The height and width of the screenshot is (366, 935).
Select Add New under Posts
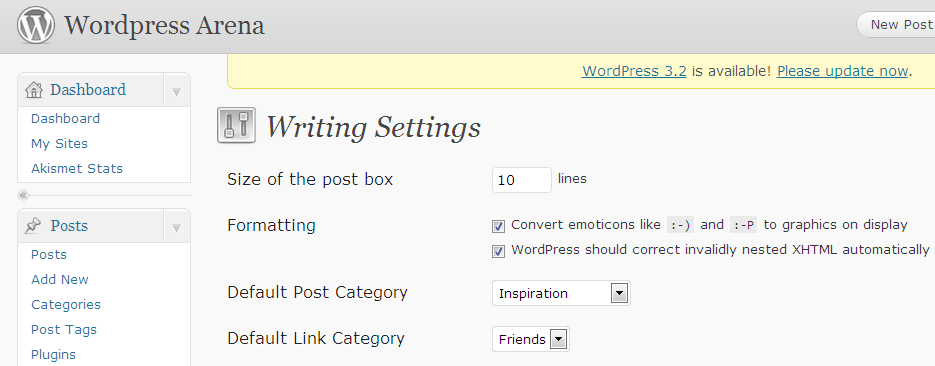click(x=60, y=280)
